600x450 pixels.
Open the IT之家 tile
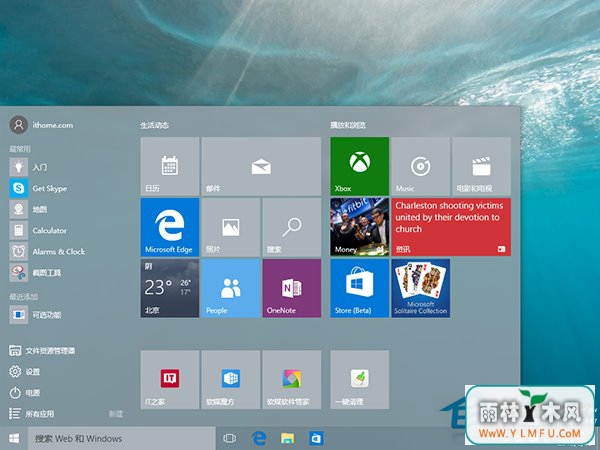coord(170,380)
